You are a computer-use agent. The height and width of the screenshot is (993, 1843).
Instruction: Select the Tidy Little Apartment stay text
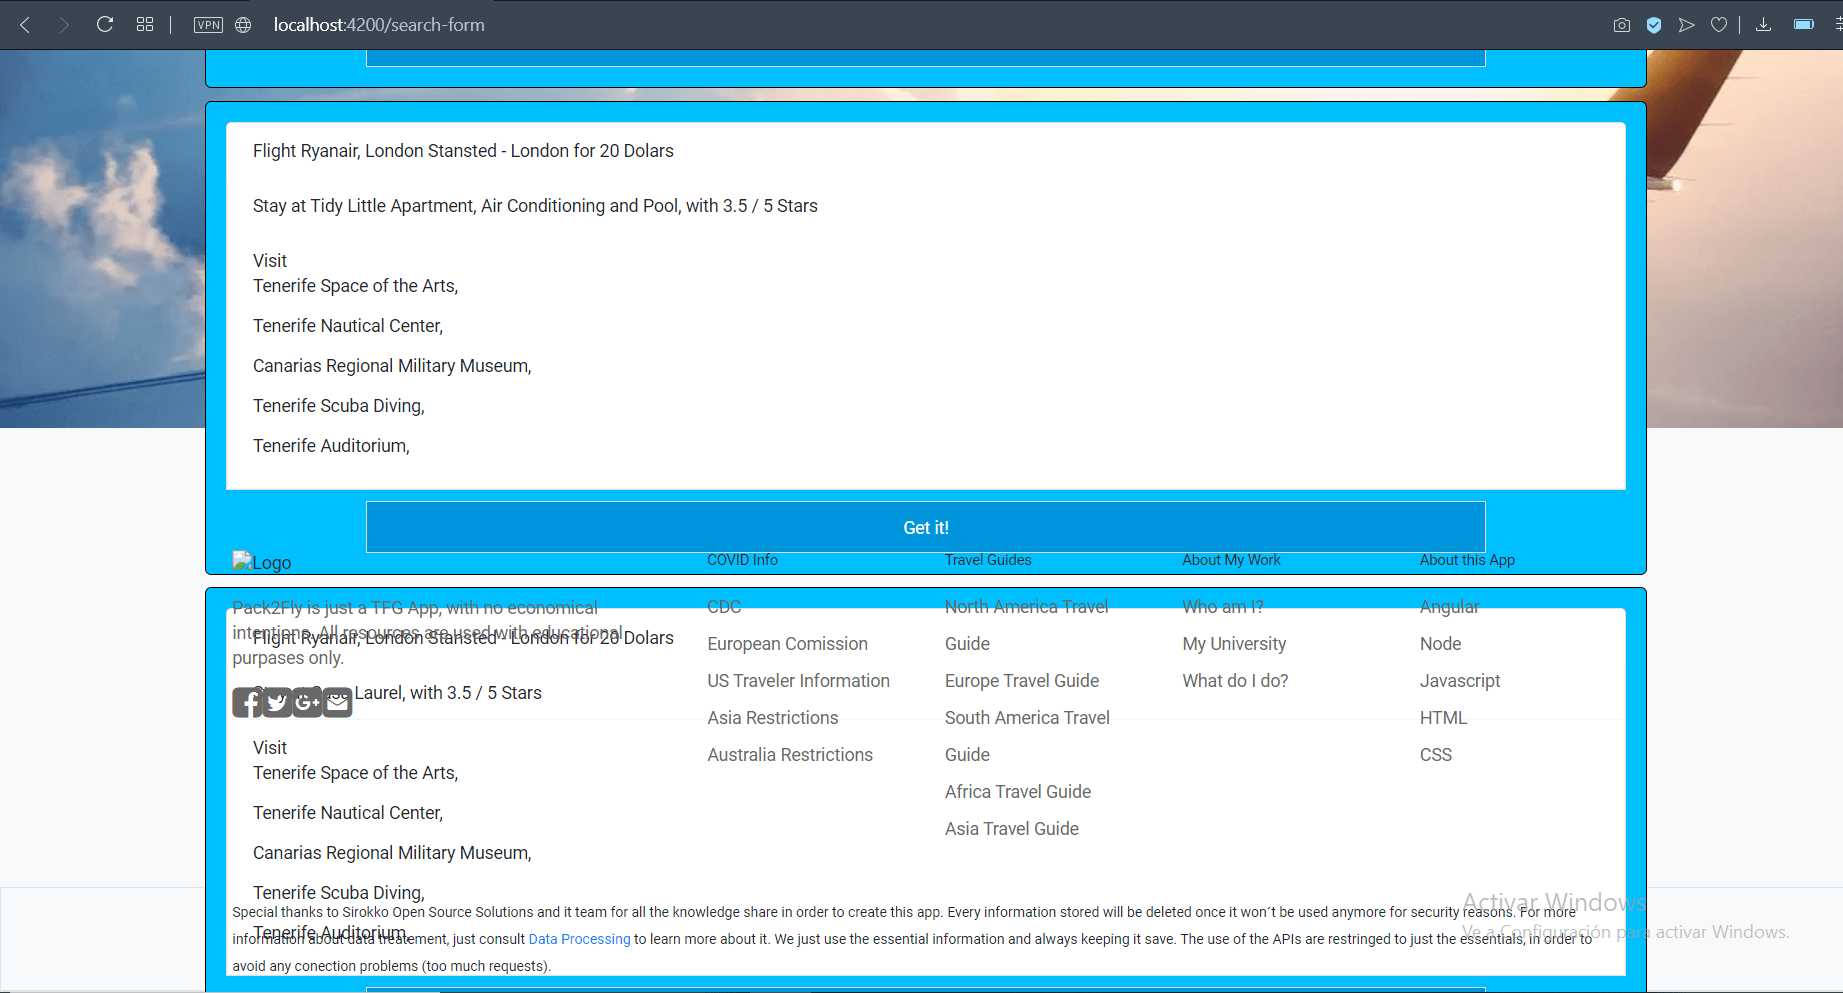(535, 206)
